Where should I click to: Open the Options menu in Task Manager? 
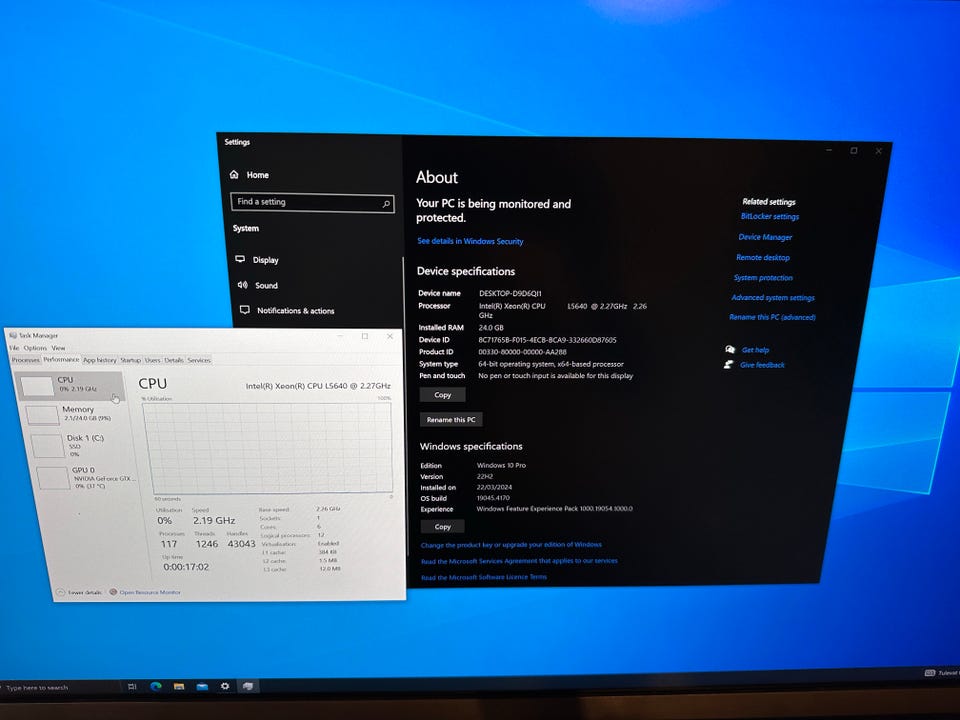35,348
